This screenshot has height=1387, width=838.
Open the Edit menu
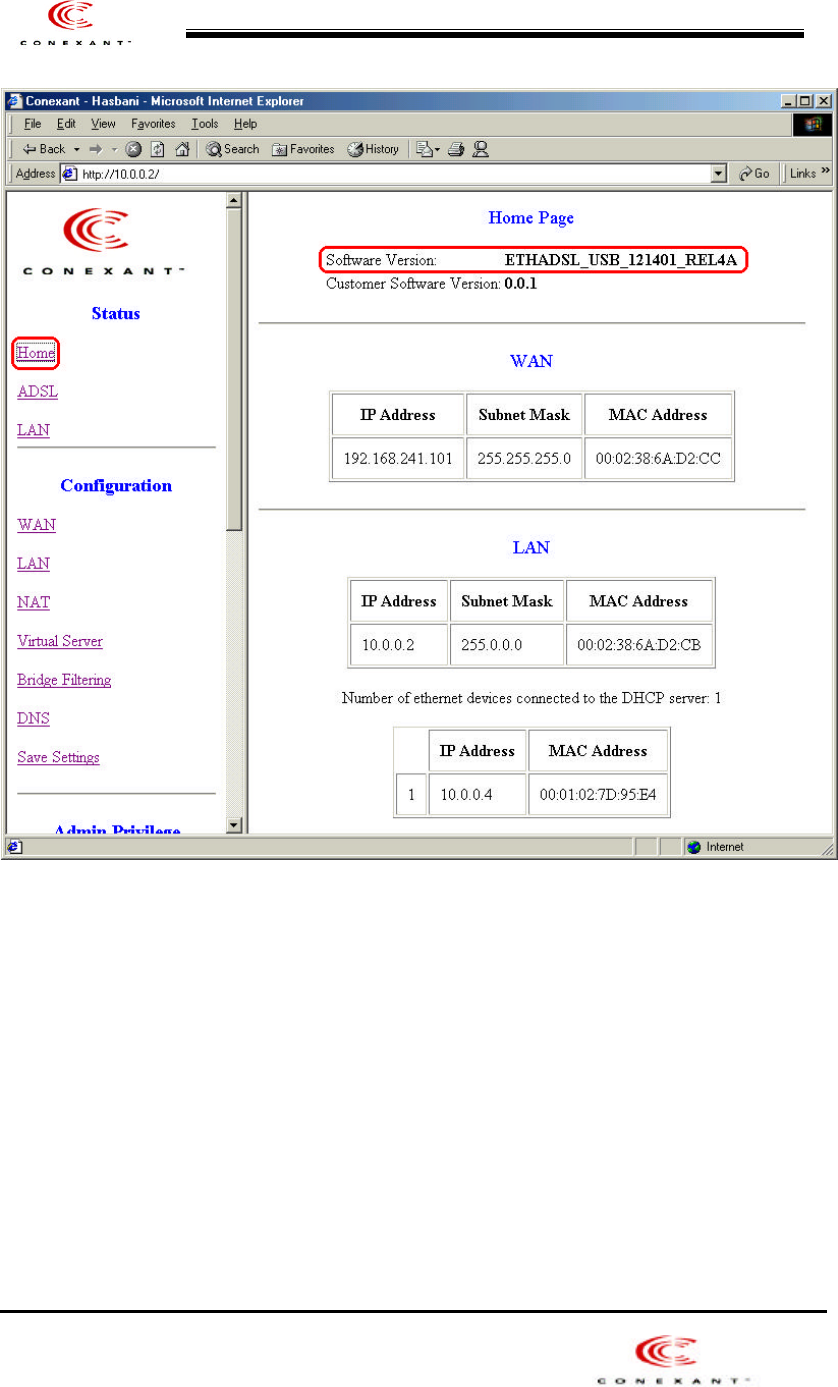pos(66,124)
